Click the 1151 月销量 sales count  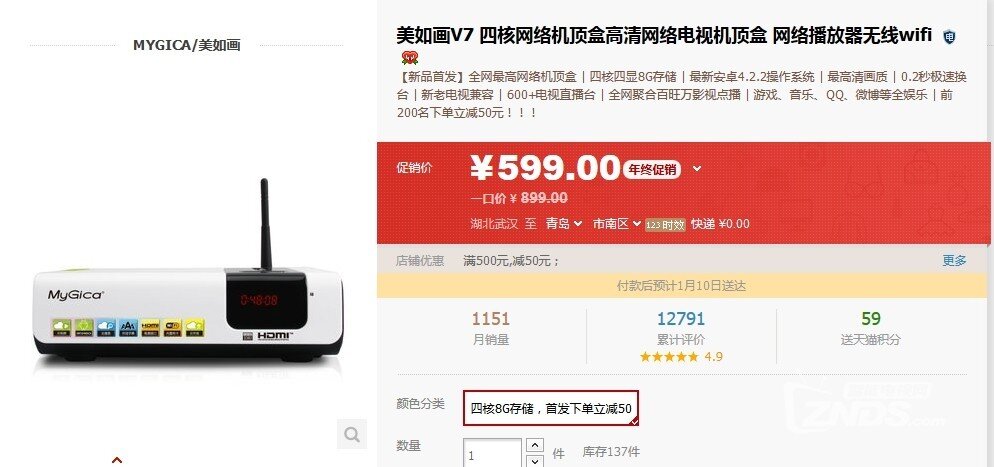491,328
